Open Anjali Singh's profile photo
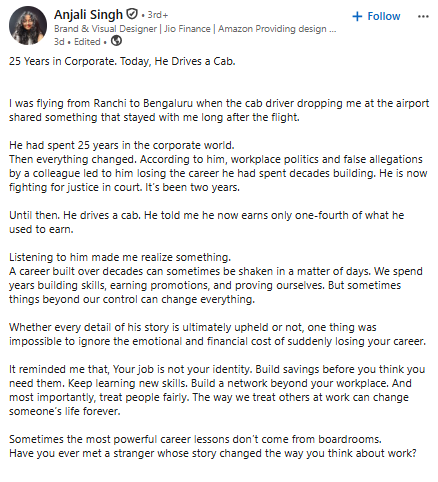Screen dimensions: 438x482 [x=28, y=25]
